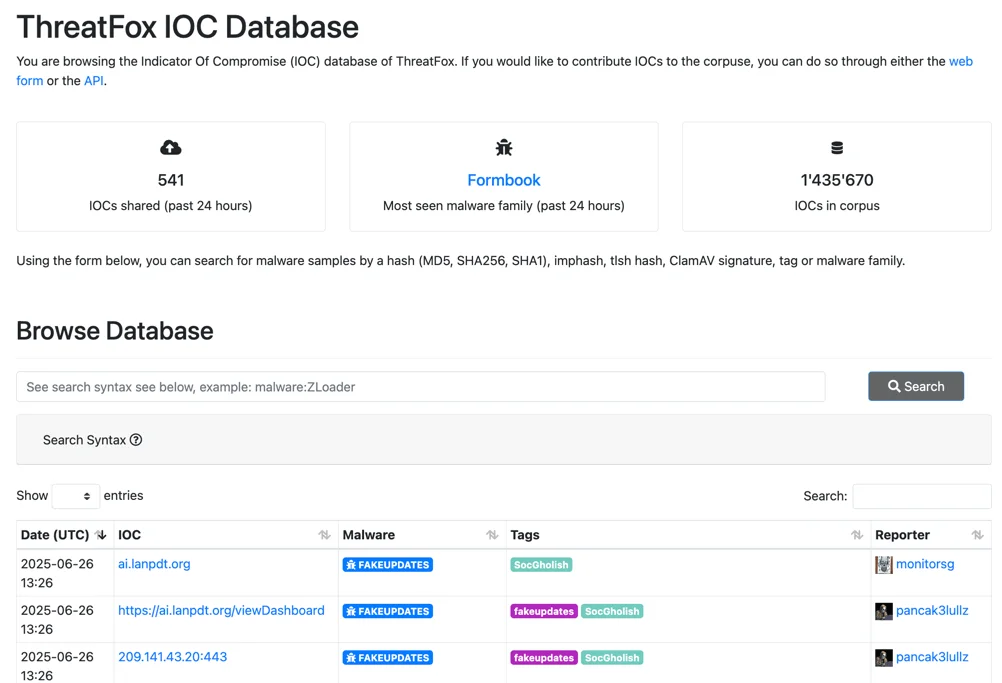This screenshot has width=1002, height=683.
Task: Open IOC 209.141.43.20:443 link
Action: (x=173, y=657)
